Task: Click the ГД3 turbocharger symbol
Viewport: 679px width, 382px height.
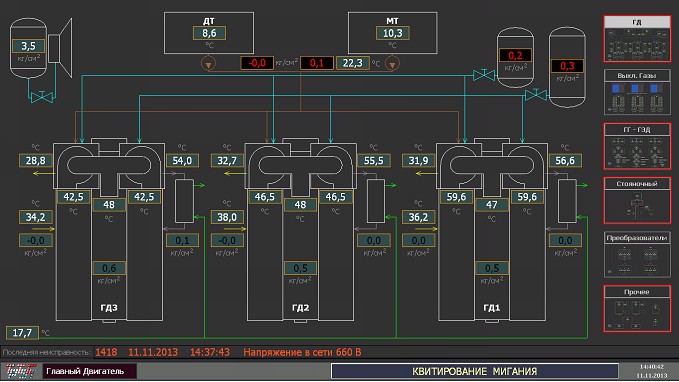Action: pos(109,166)
